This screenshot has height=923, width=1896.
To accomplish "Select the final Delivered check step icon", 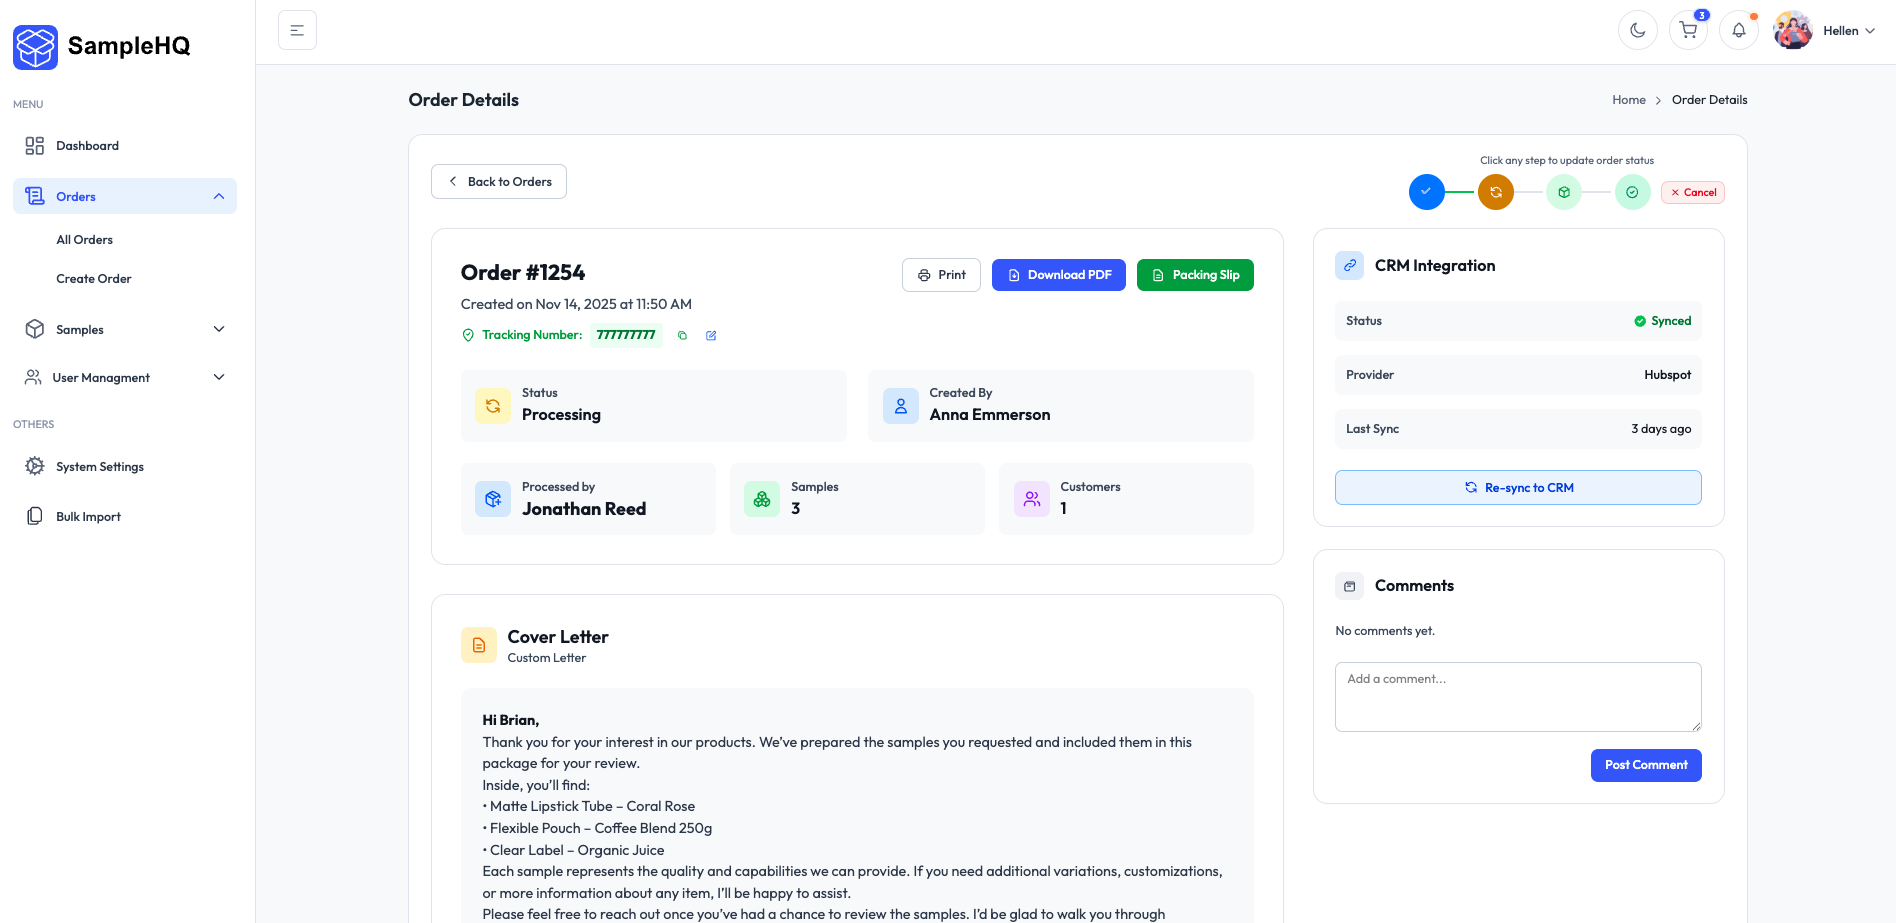I will [x=1632, y=191].
